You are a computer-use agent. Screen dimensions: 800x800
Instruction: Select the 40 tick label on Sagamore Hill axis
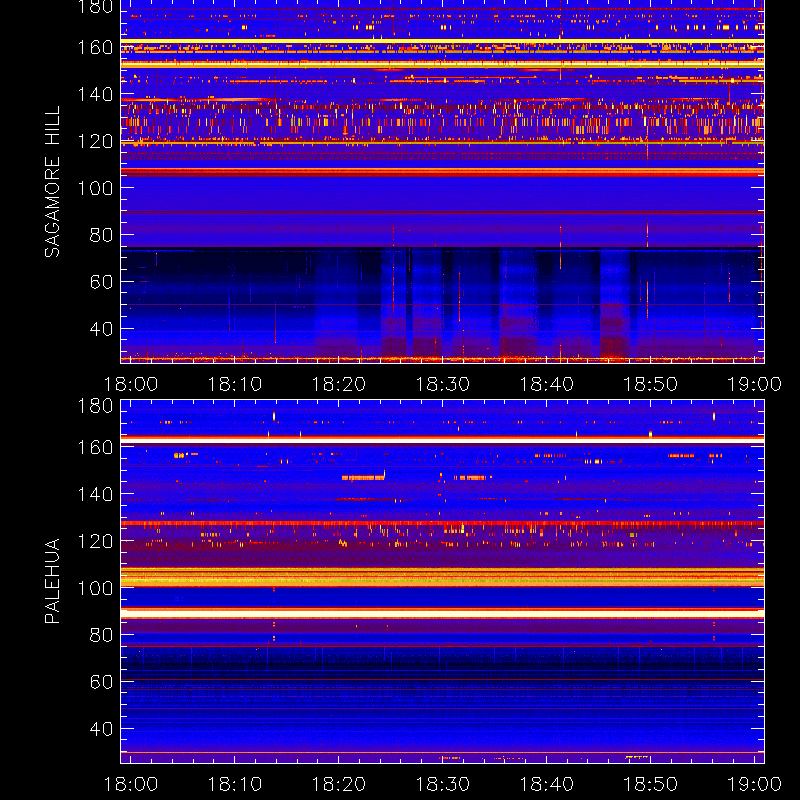point(102,329)
